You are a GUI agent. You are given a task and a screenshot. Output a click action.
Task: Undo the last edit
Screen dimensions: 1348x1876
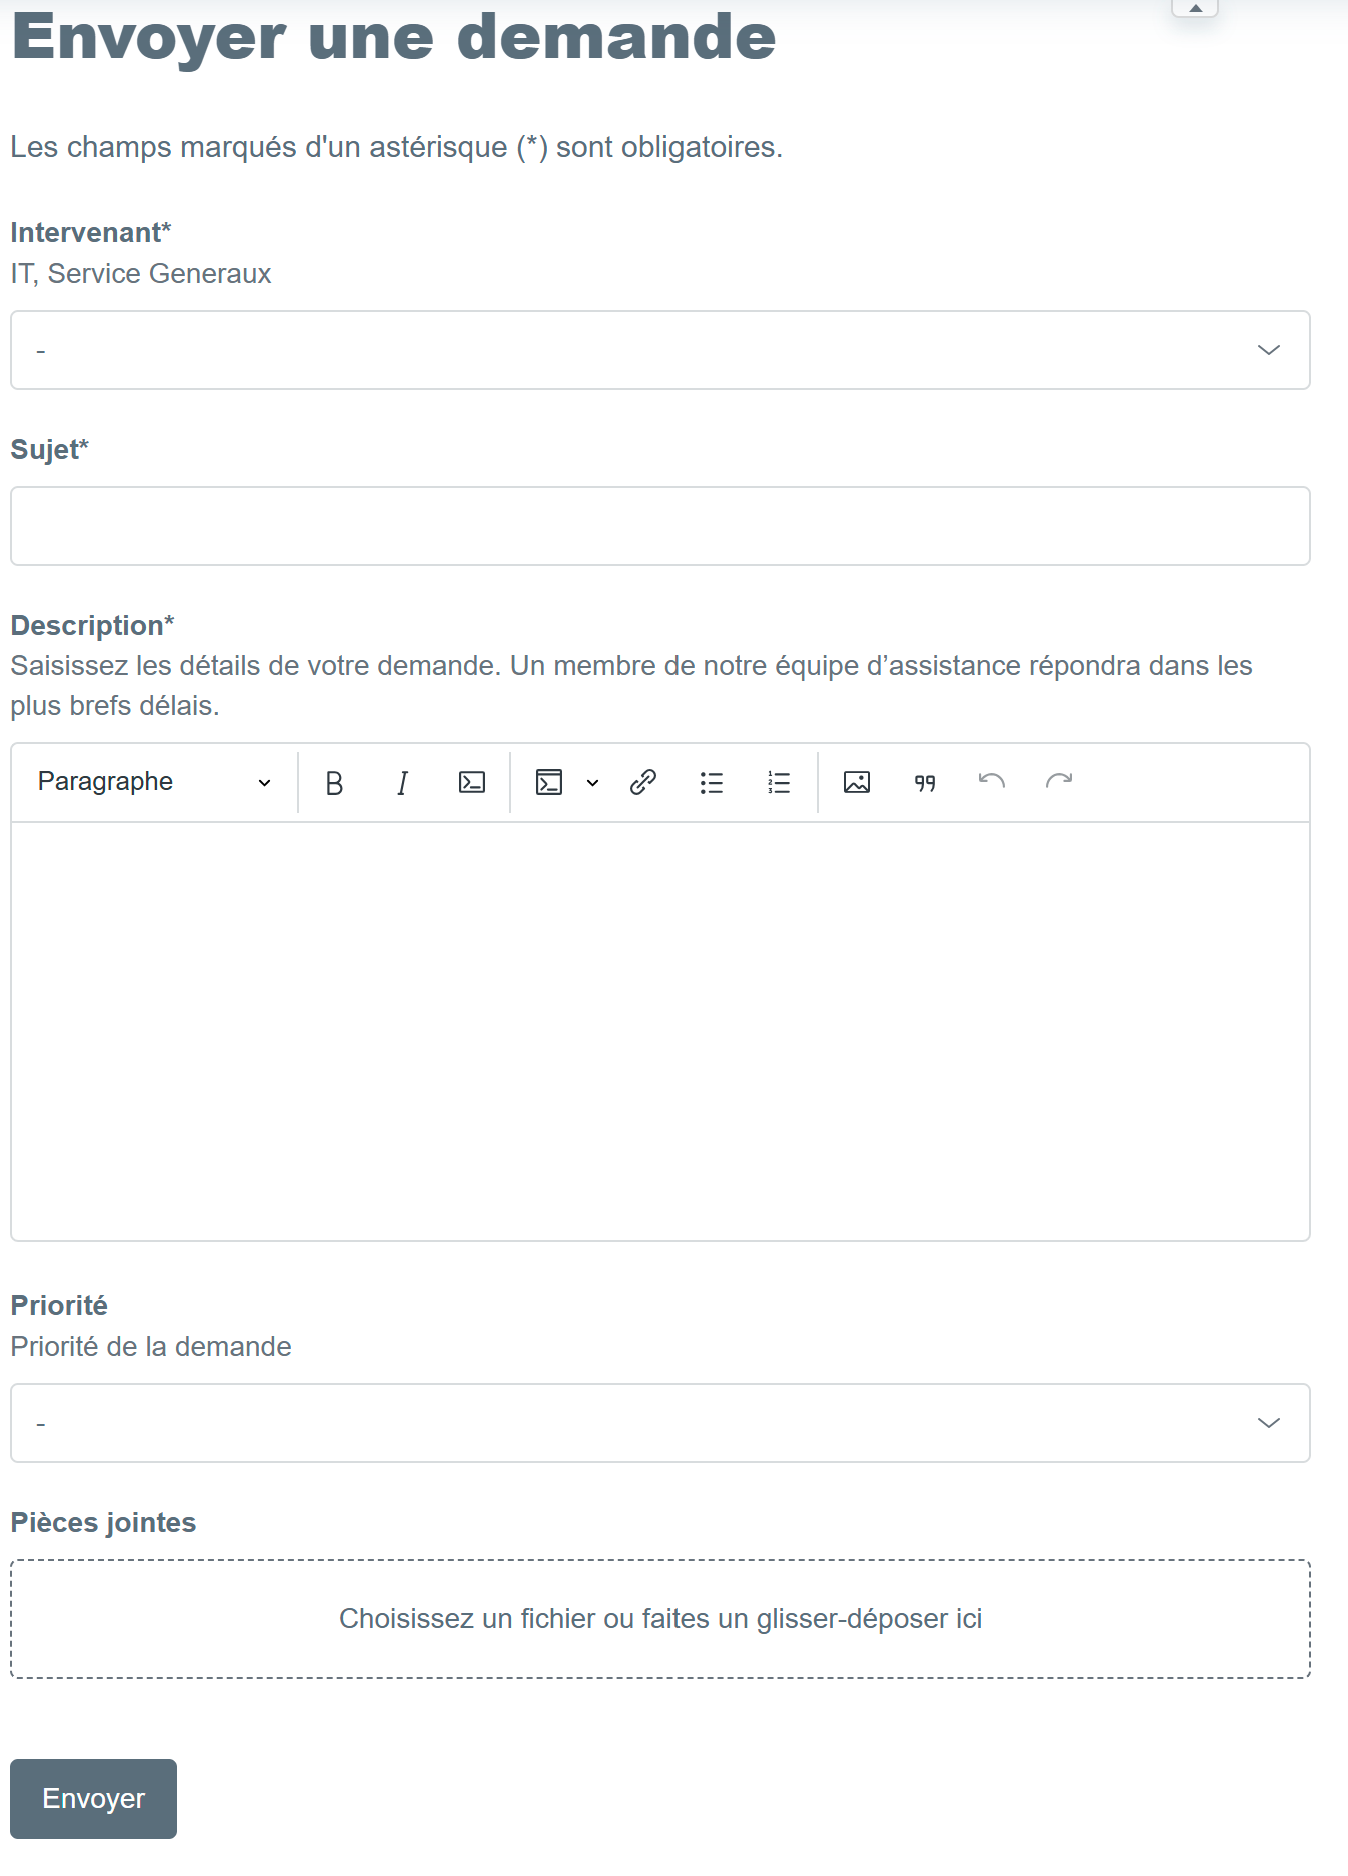(992, 781)
